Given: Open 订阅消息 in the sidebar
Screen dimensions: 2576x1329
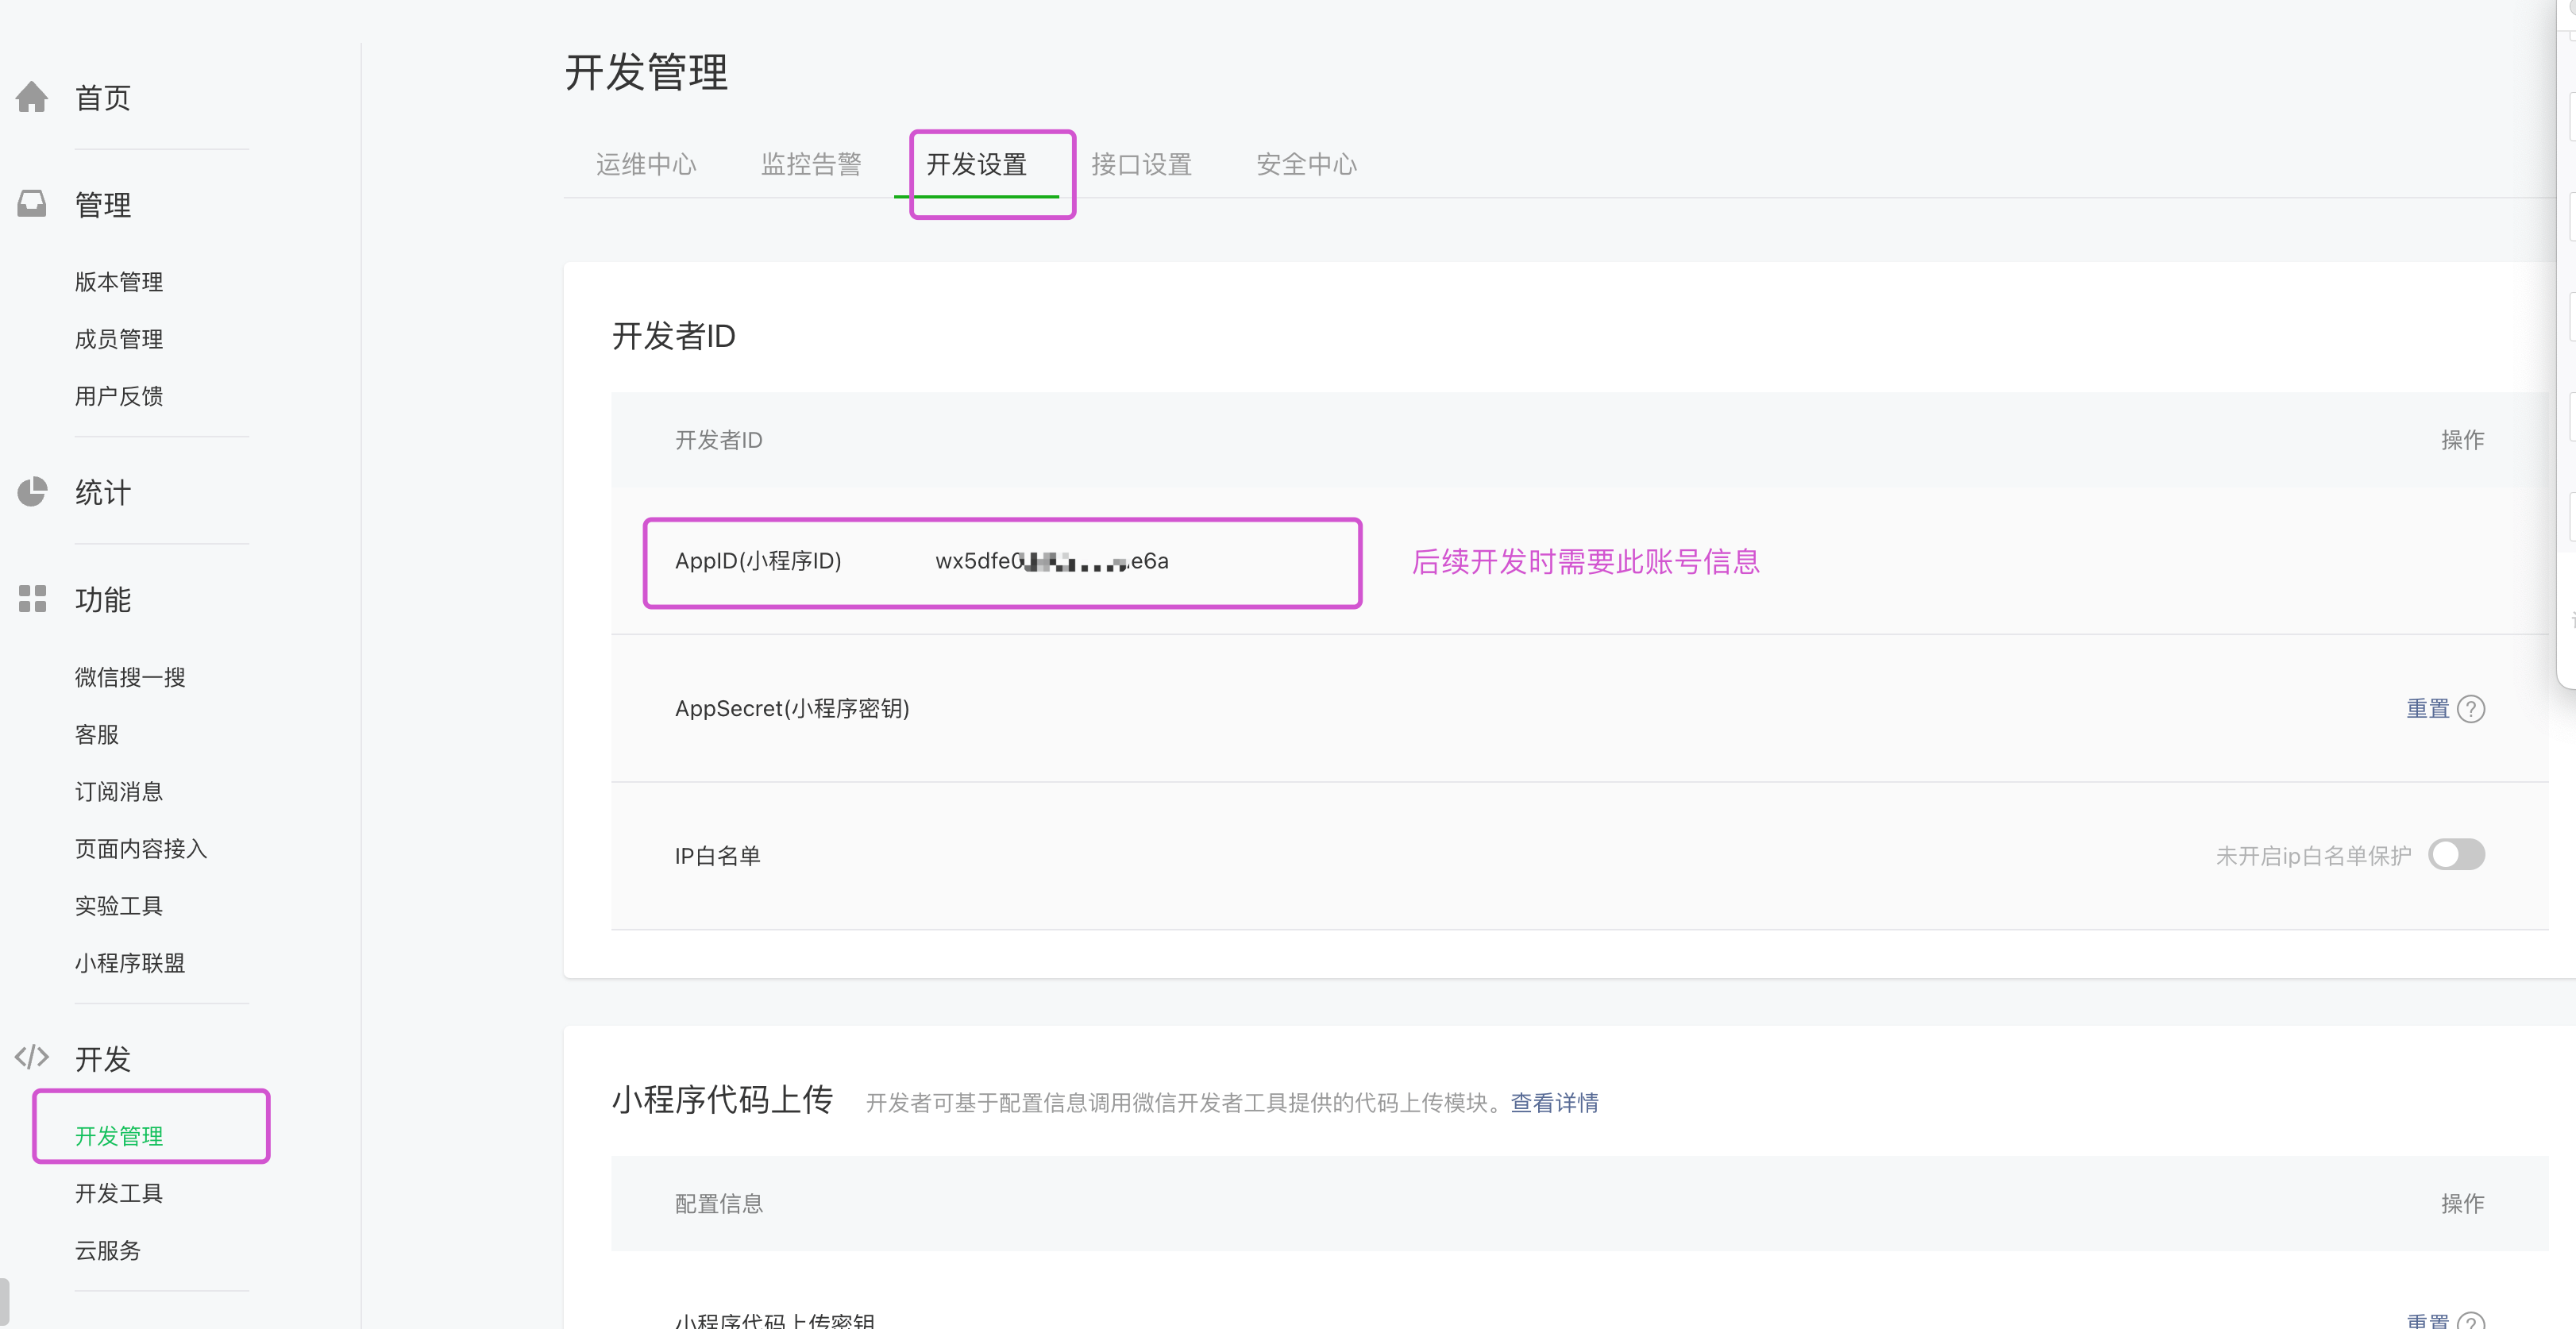Looking at the screenshot, I should click(119, 791).
